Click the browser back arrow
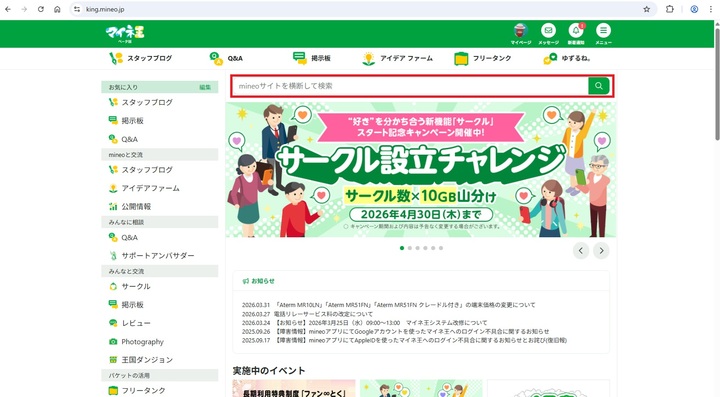This screenshot has width=720, height=397. point(8,9)
